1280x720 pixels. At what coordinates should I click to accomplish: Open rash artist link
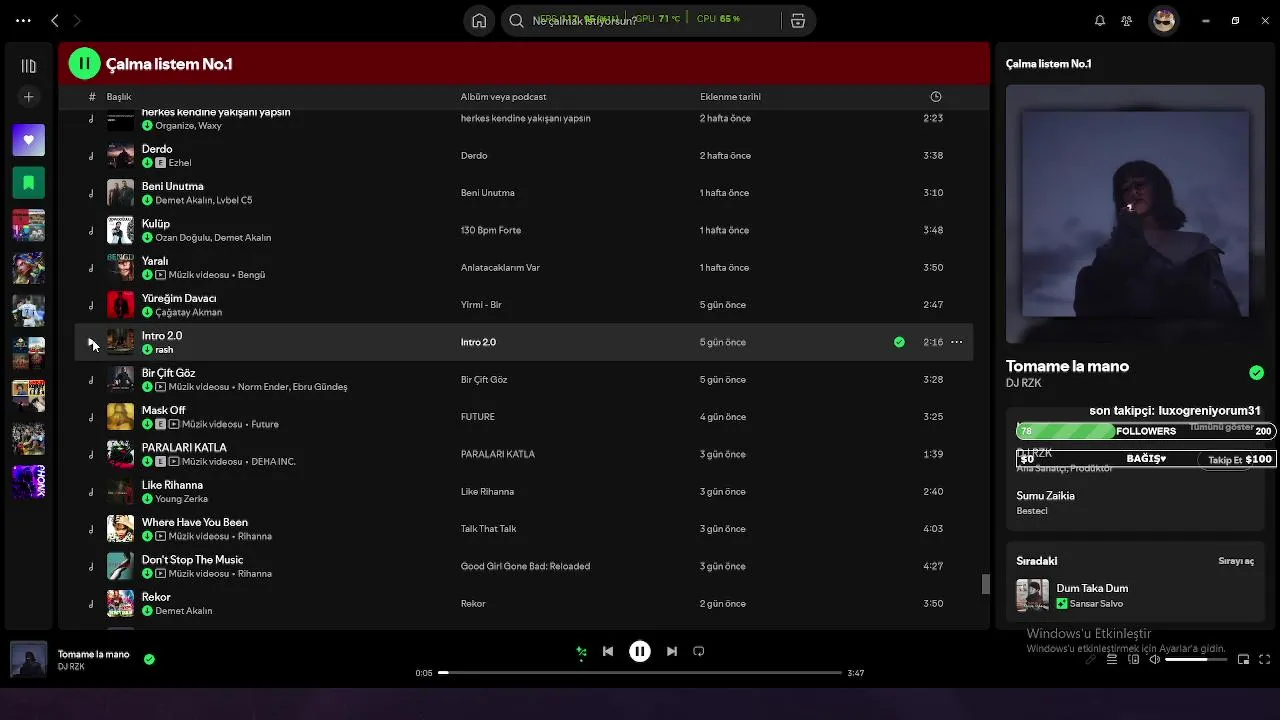tap(164, 350)
